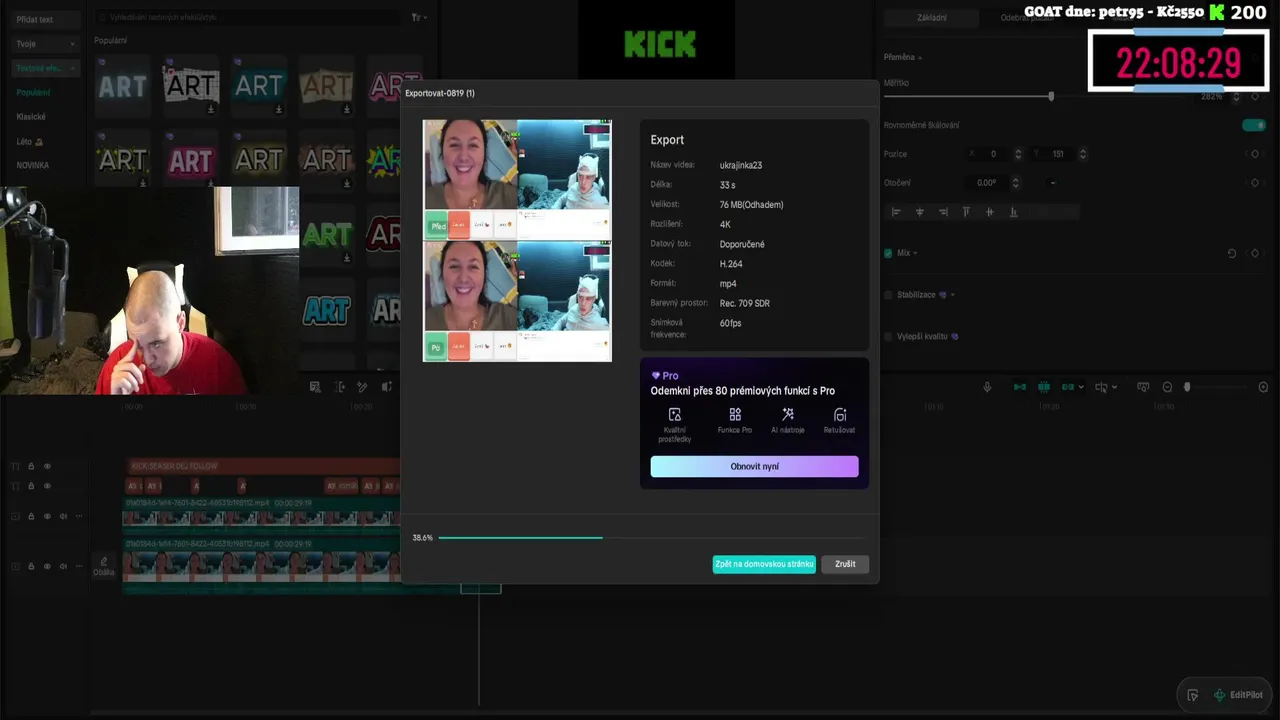
Task: Add a keyframe for Pozice
Action: (x=1255, y=154)
